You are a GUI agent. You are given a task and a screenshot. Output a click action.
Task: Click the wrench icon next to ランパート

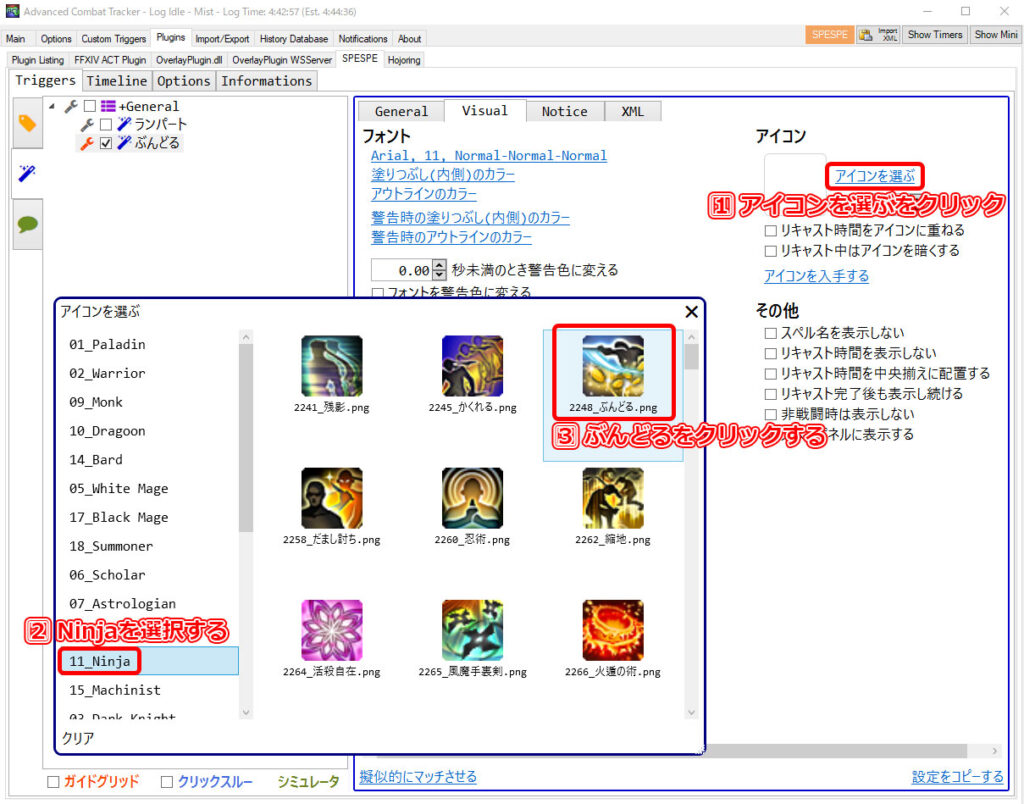tap(87, 125)
